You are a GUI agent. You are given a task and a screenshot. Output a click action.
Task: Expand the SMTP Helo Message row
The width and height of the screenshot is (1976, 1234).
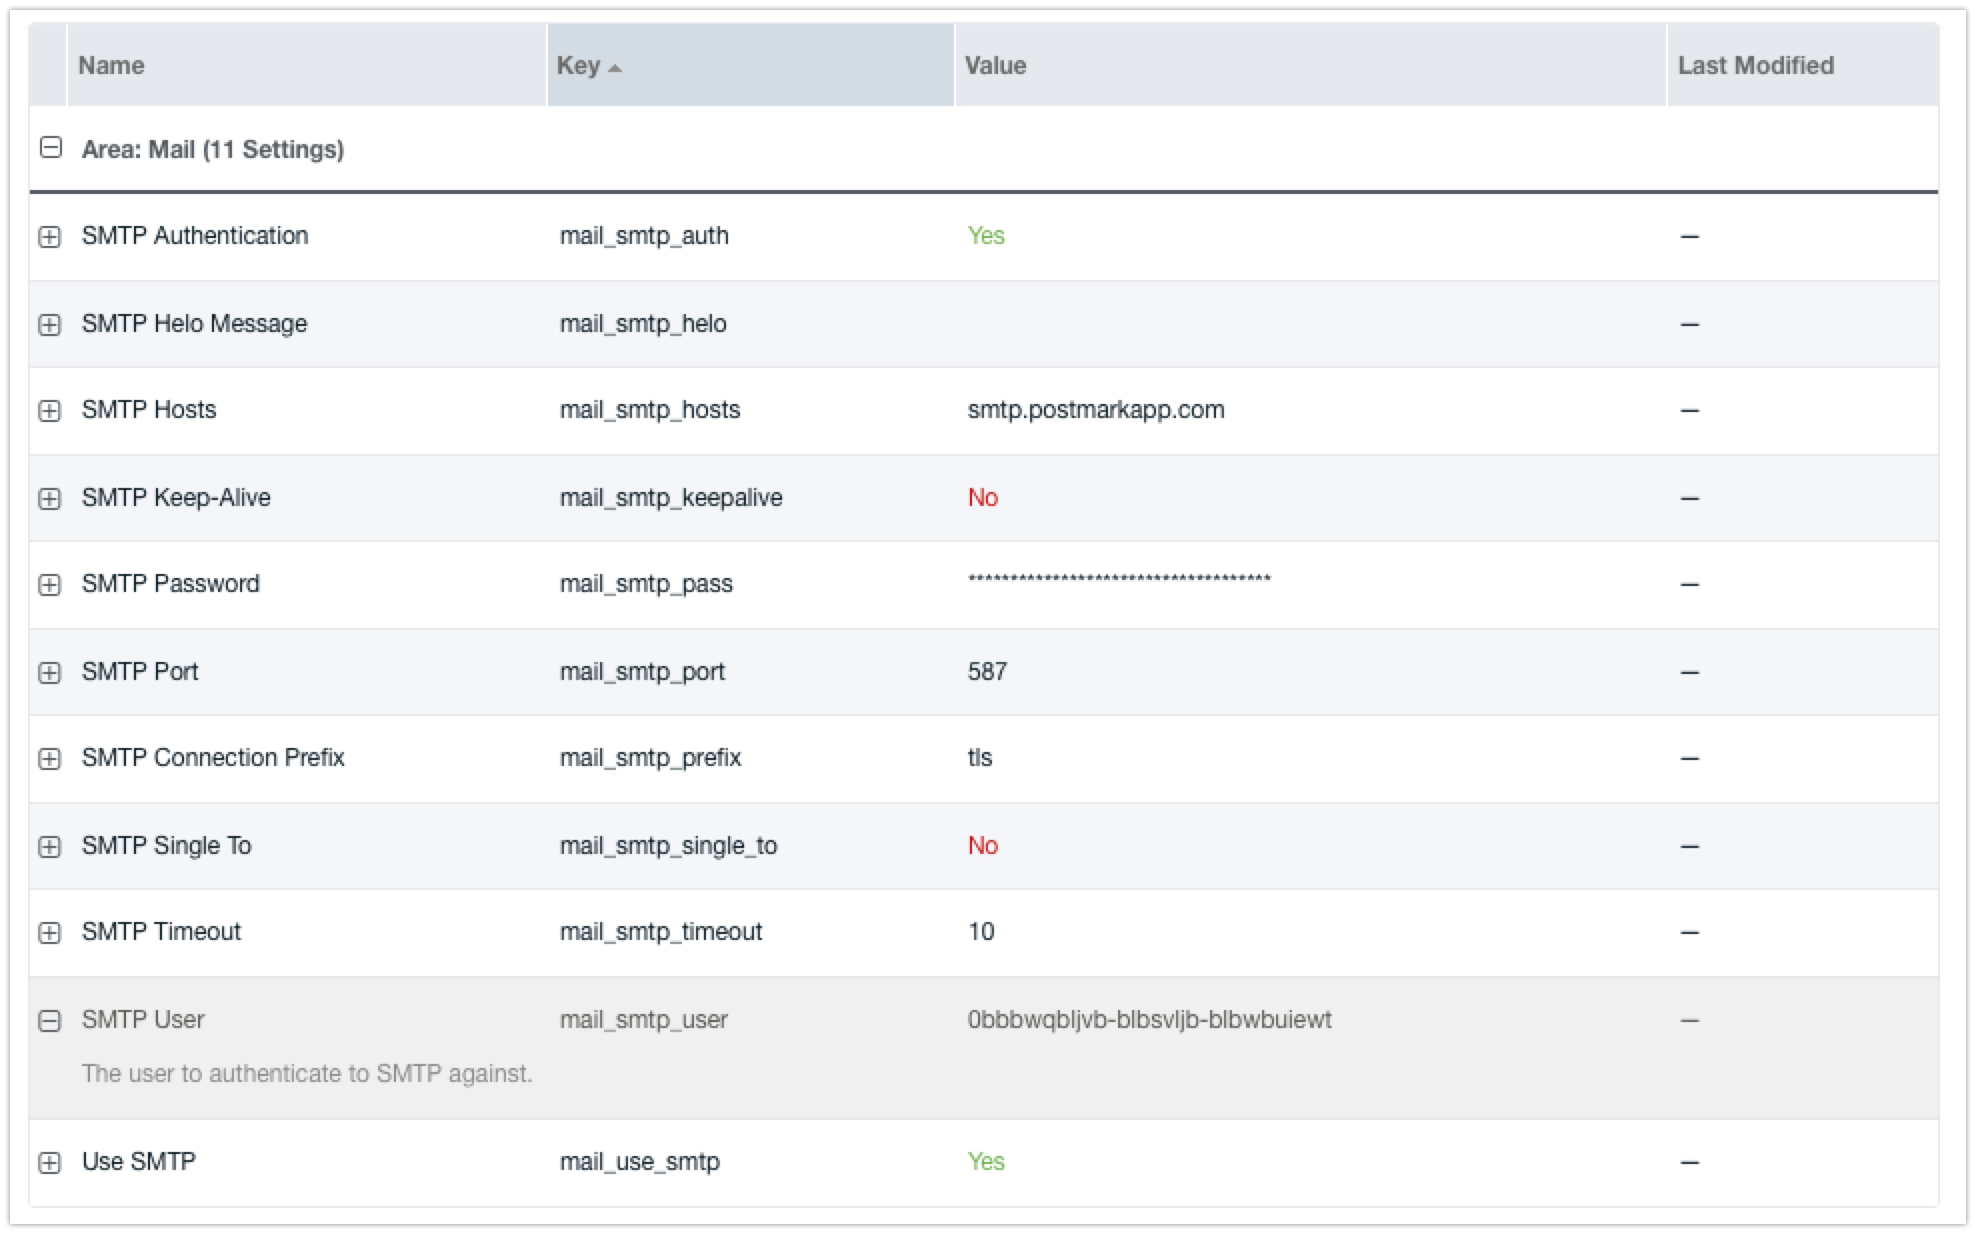point(49,325)
